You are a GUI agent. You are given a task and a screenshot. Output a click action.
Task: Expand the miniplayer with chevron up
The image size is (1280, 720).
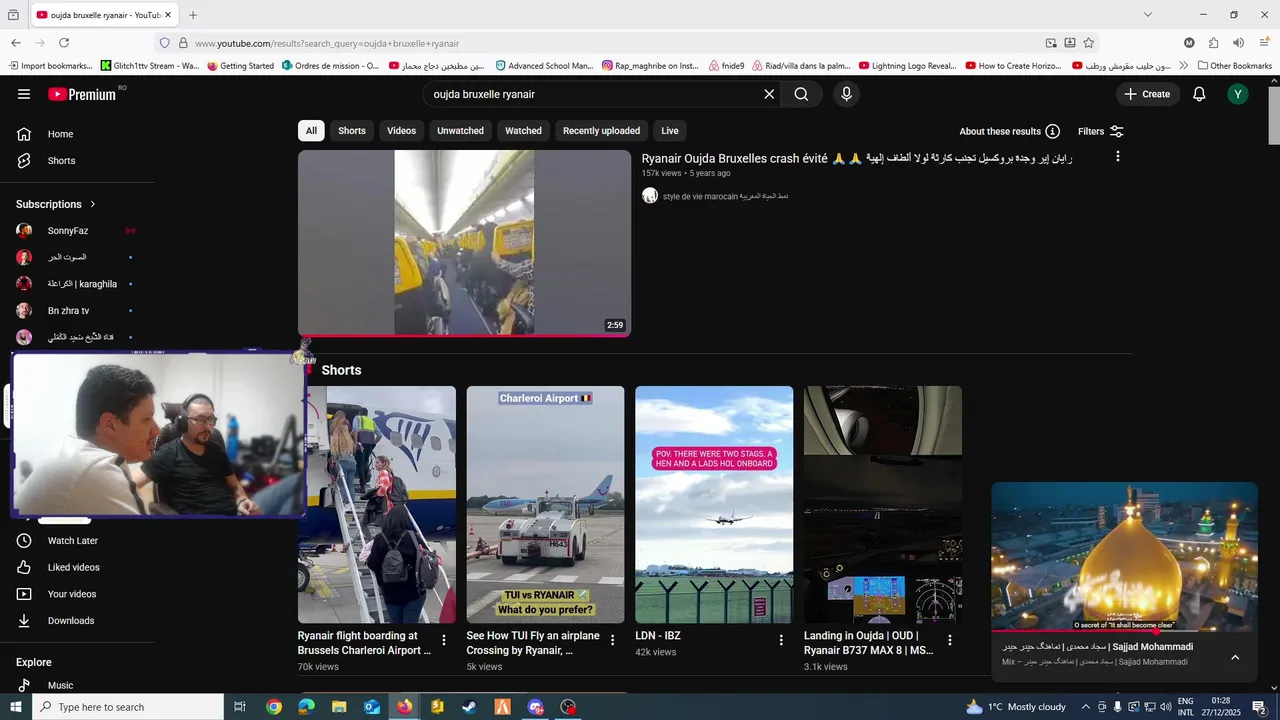tap(1235, 657)
